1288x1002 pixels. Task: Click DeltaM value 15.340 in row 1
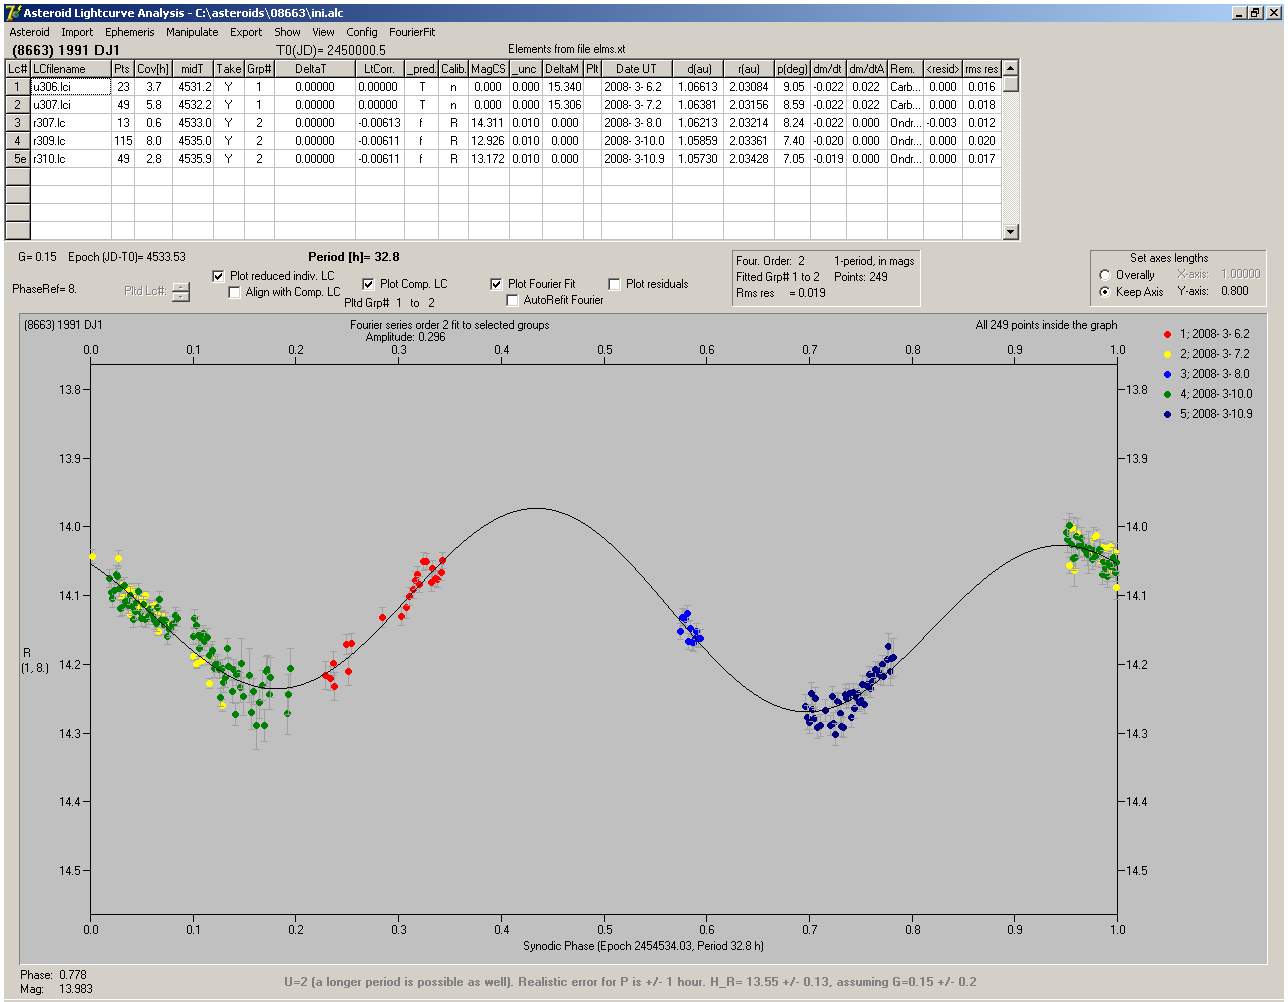(x=563, y=87)
